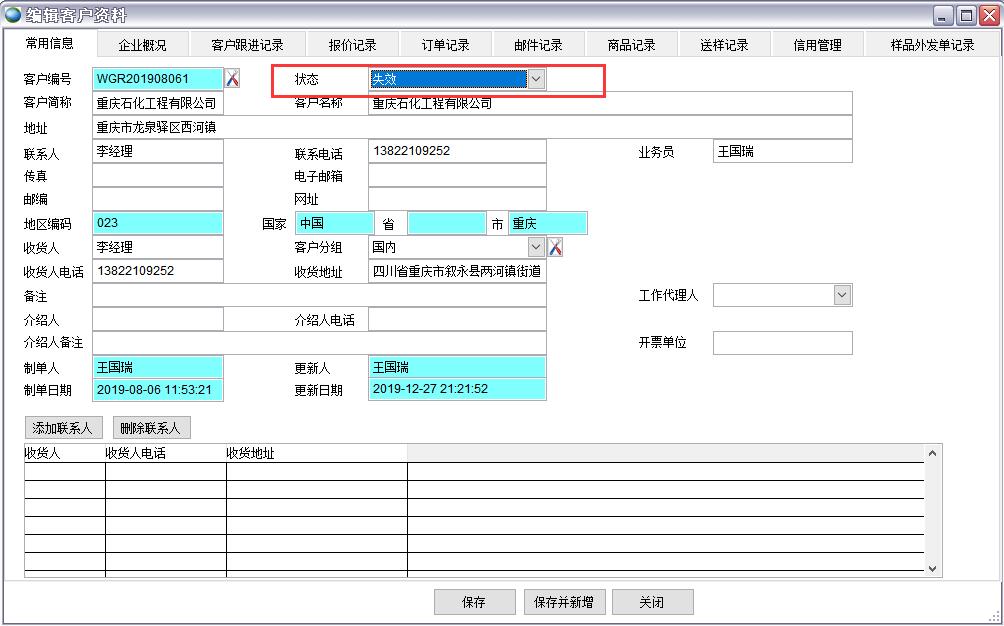
Task: Click the 保存并新增 button
Action: click(563, 602)
